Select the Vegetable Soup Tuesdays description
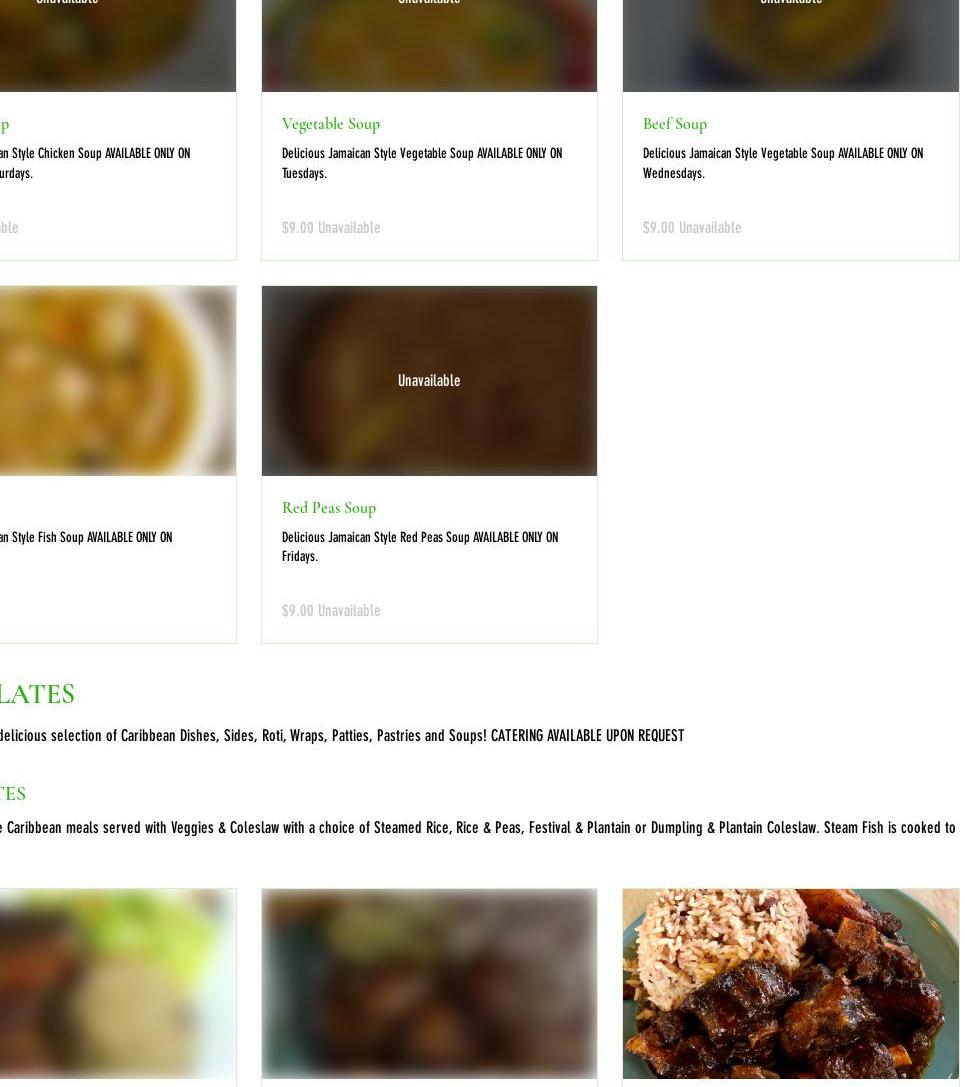The height and width of the screenshot is (1087, 965). [x=421, y=163]
